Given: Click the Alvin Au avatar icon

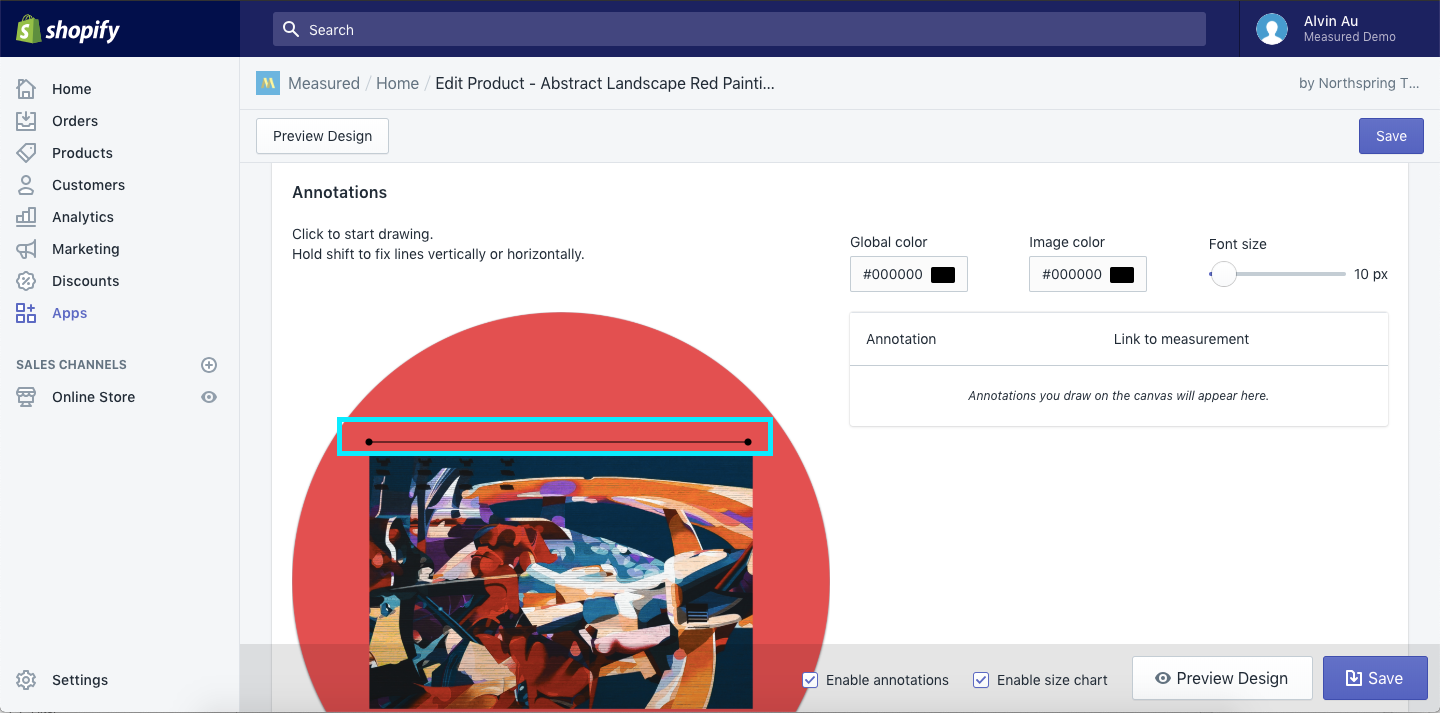Looking at the screenshot, I should pos(1272,29).
